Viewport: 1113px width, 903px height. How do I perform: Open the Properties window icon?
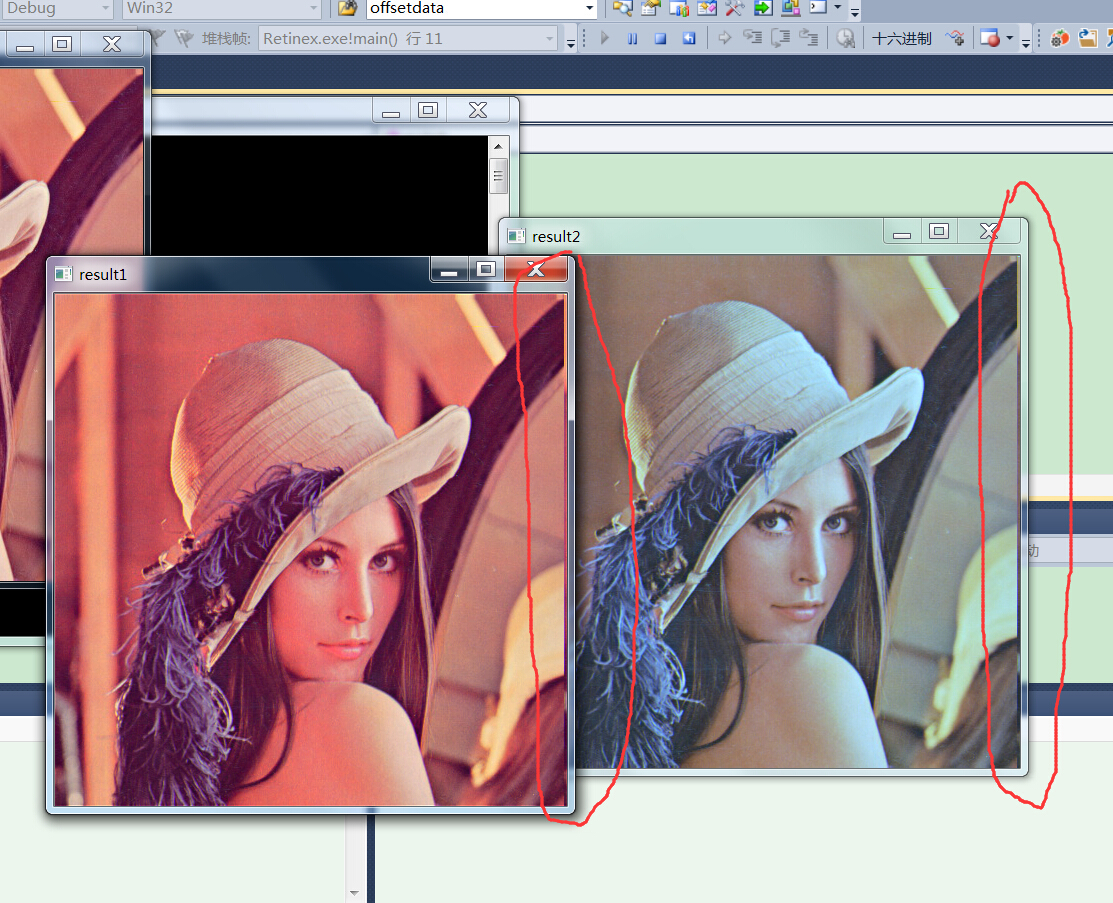(x=650, y=8)
